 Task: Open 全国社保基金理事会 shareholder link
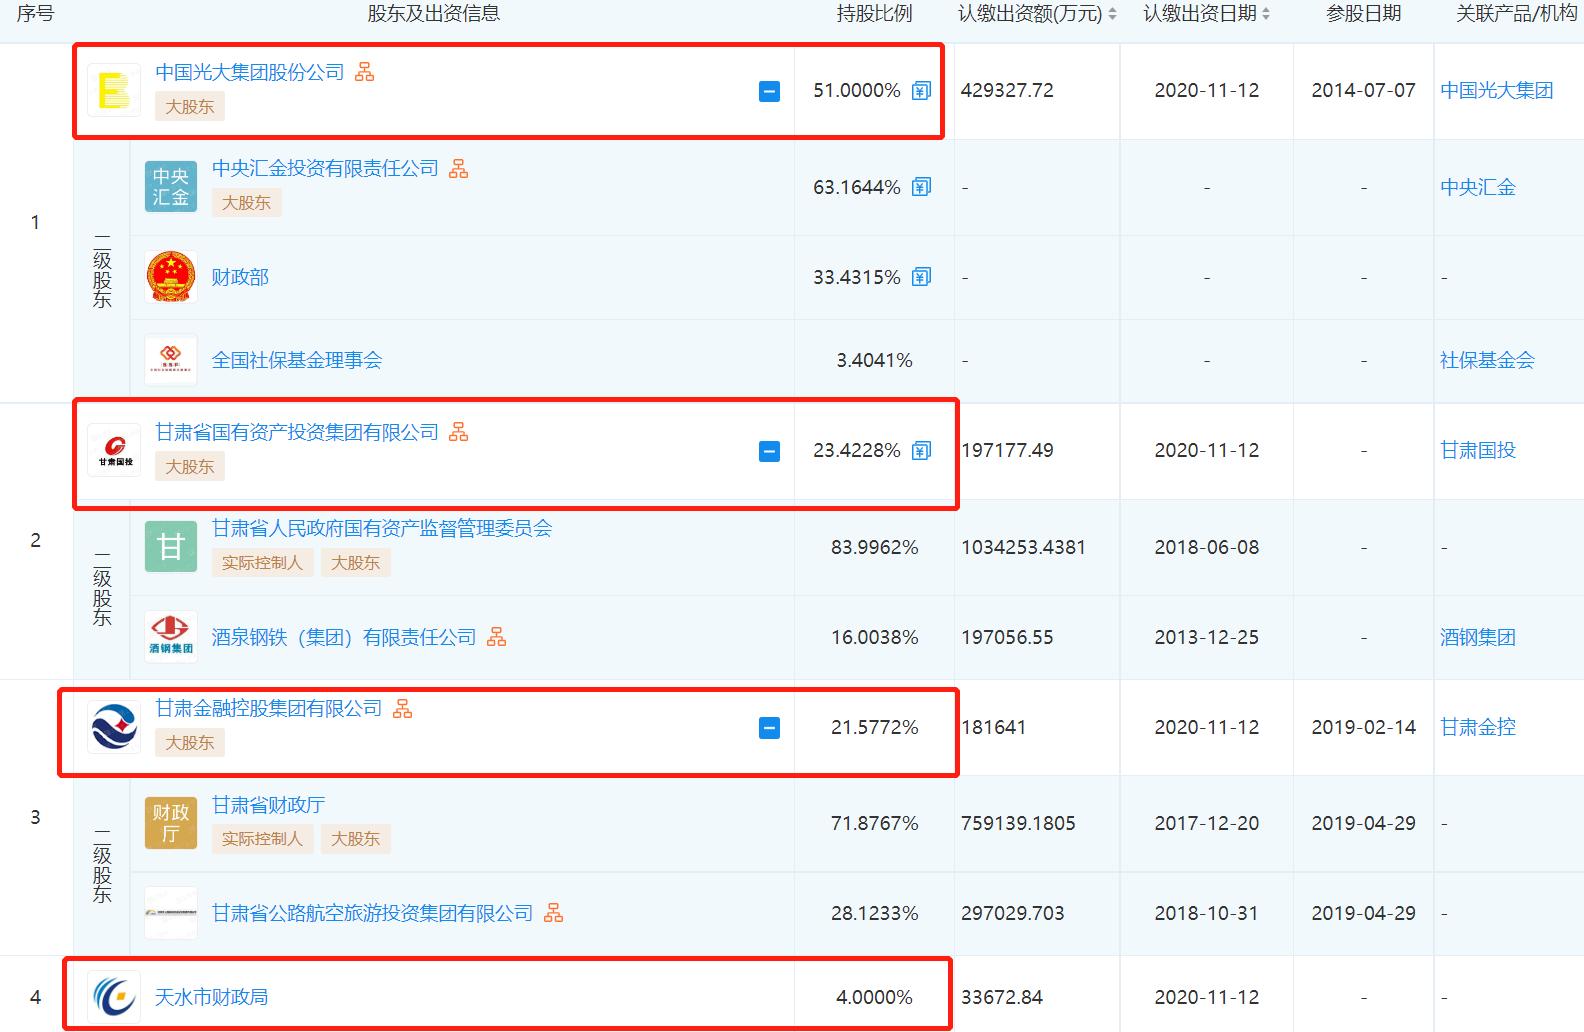coord(297,360)
